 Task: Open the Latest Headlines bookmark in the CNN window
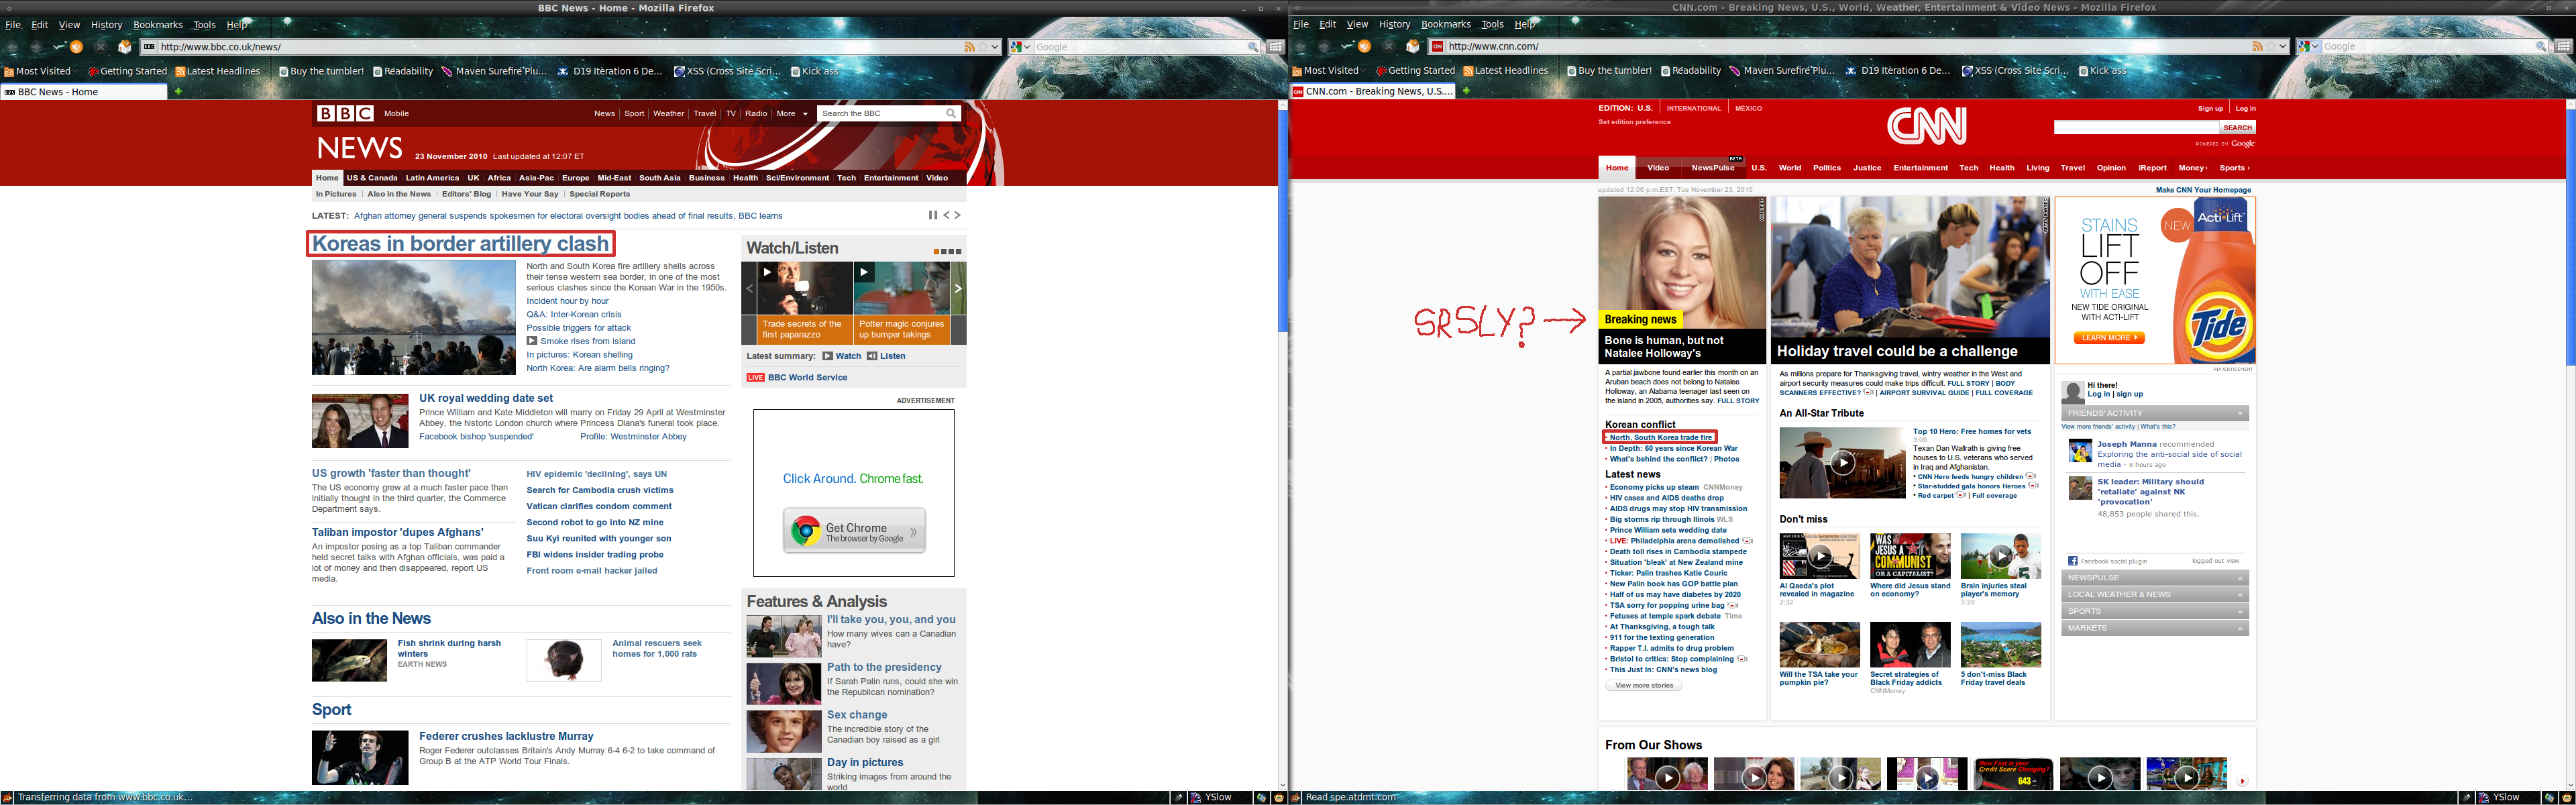[1505, 71]
